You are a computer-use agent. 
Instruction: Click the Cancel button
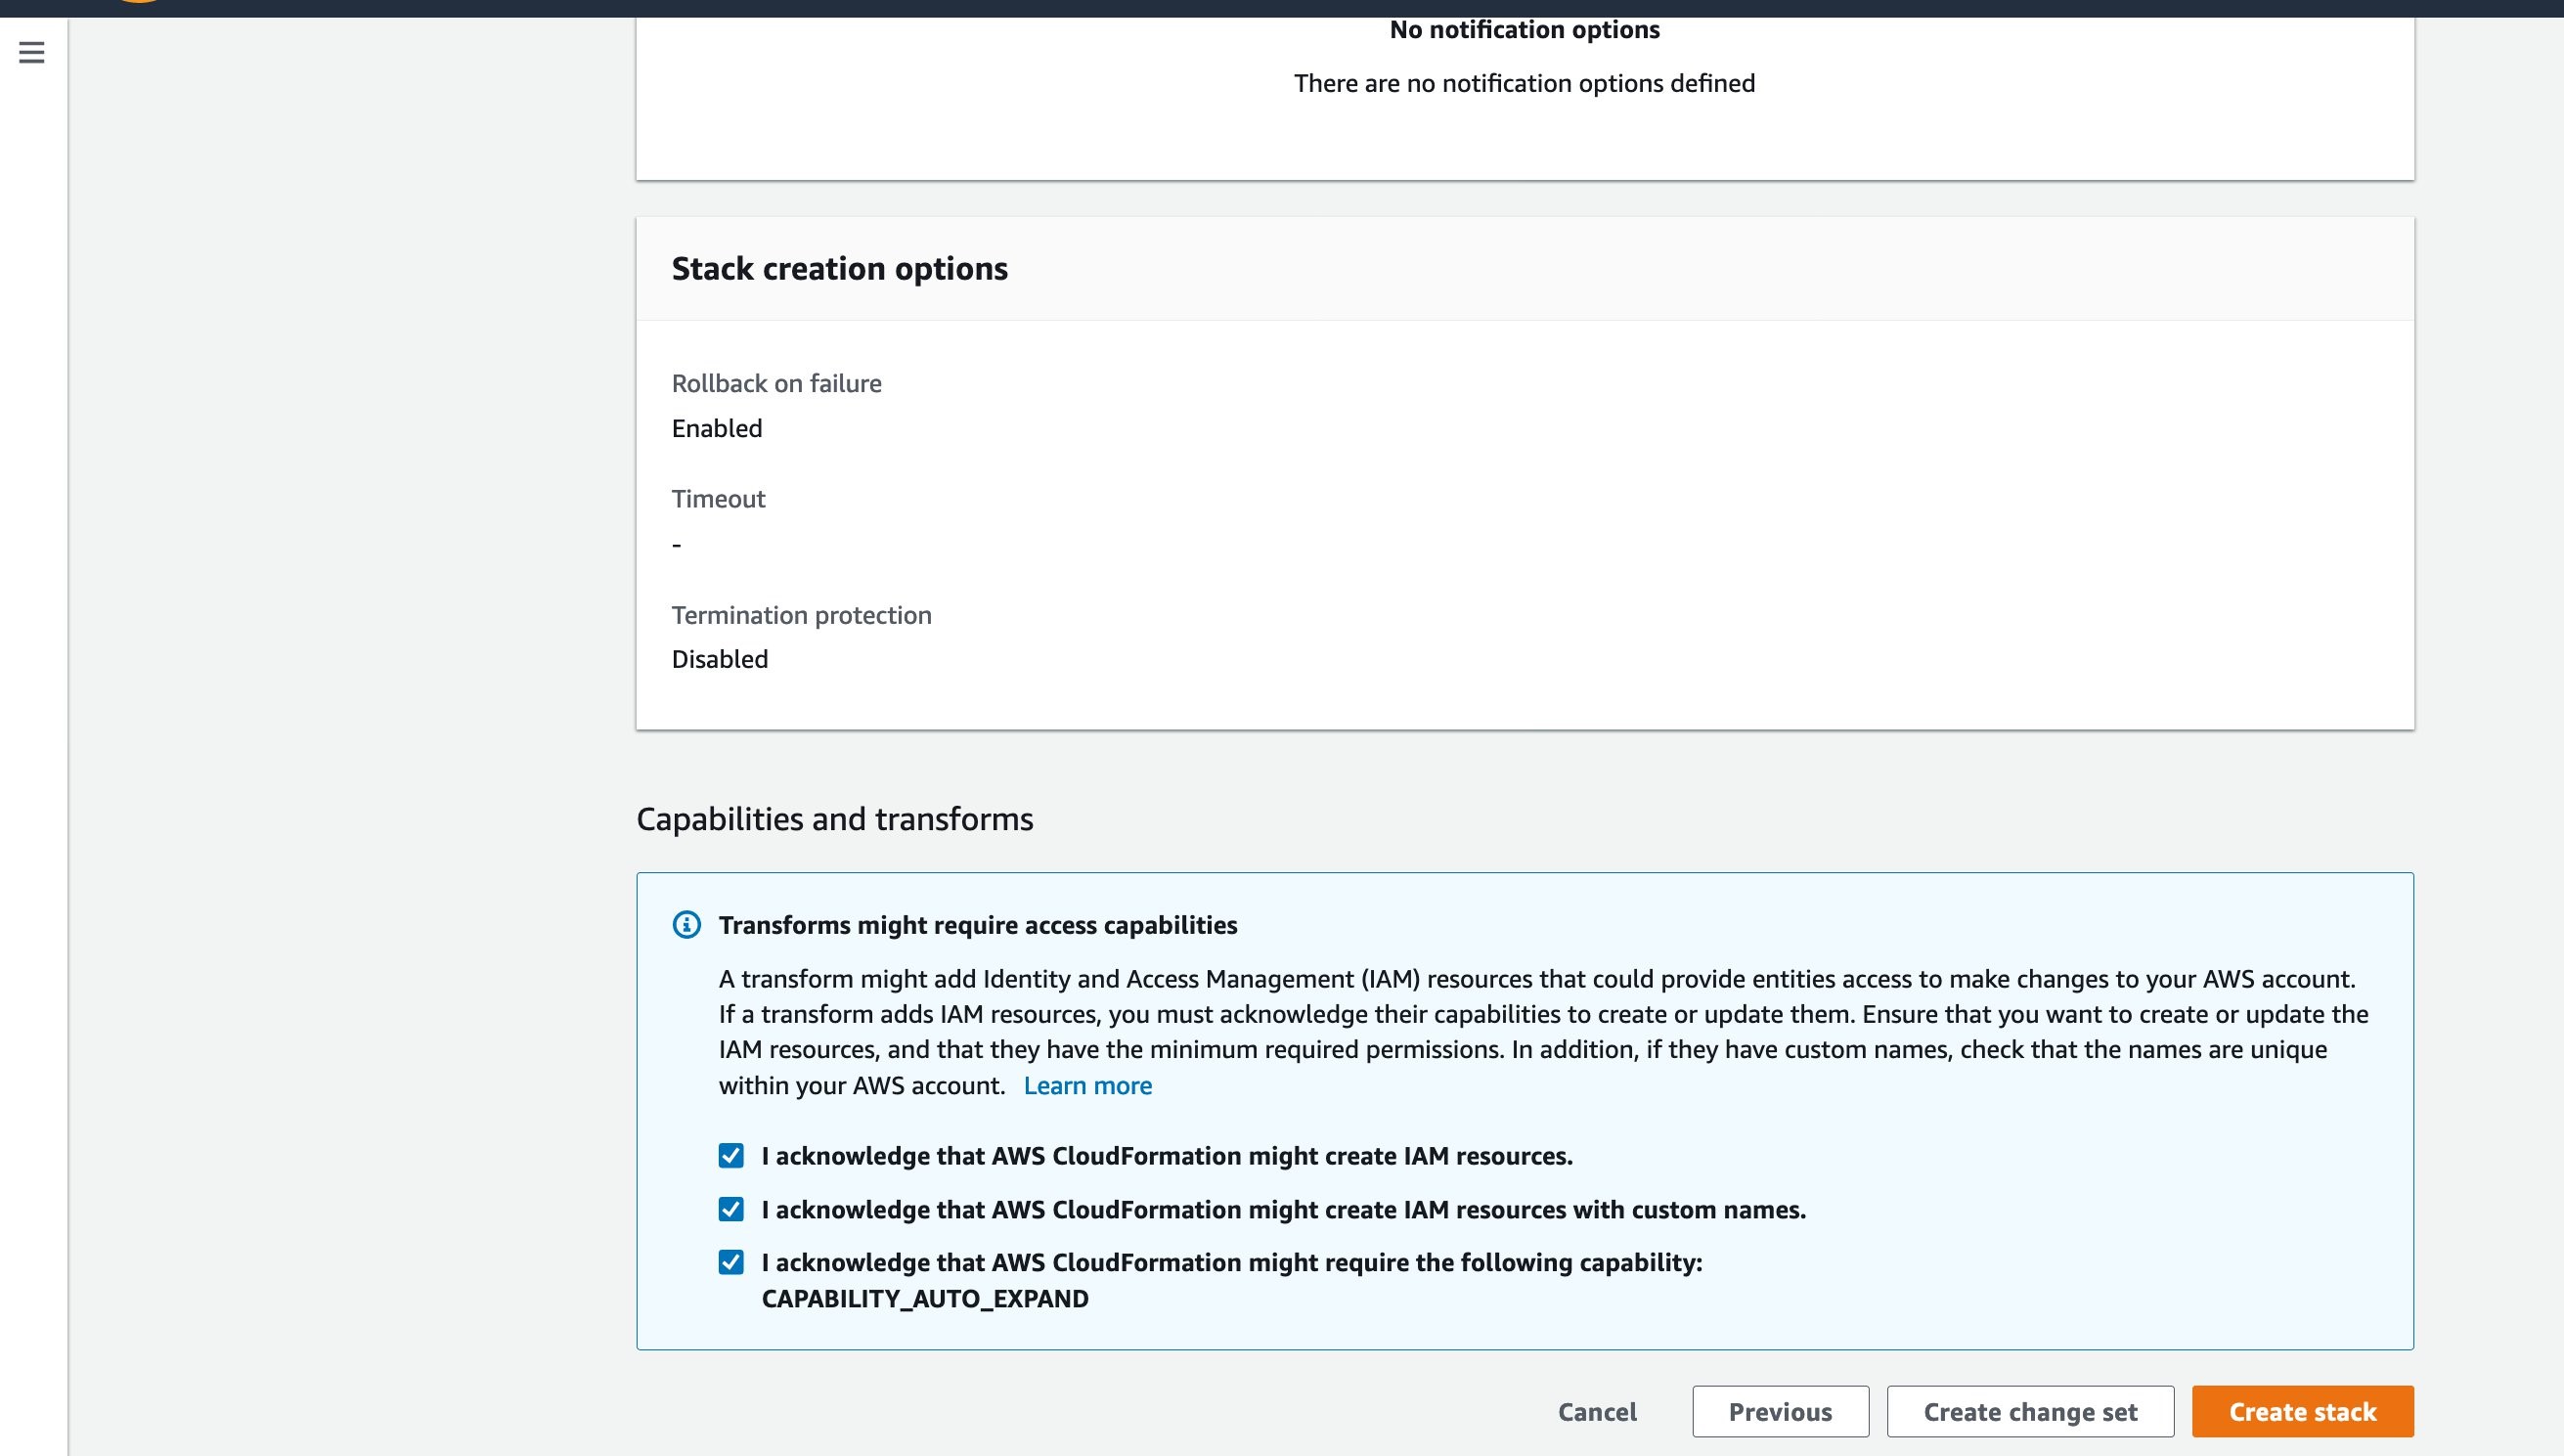(x=1597, y=1411)
